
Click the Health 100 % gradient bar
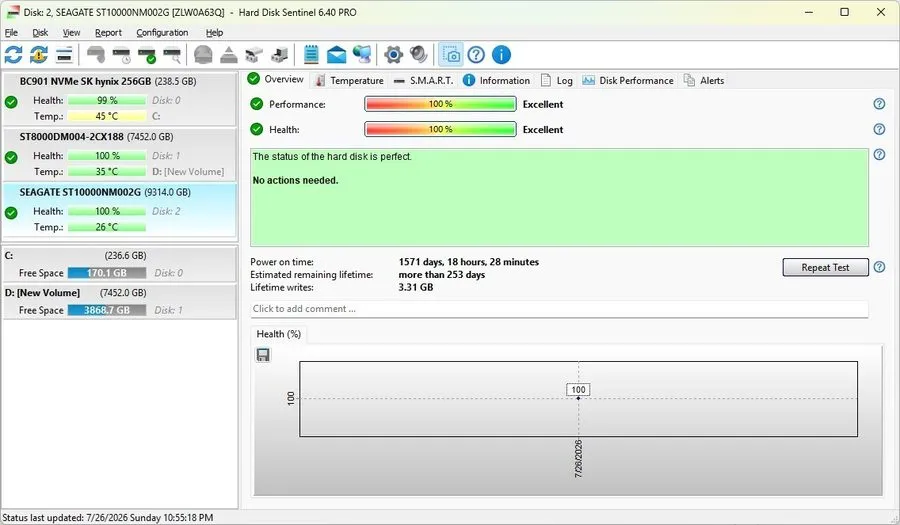pyautogui.click(x=440, y=129)
